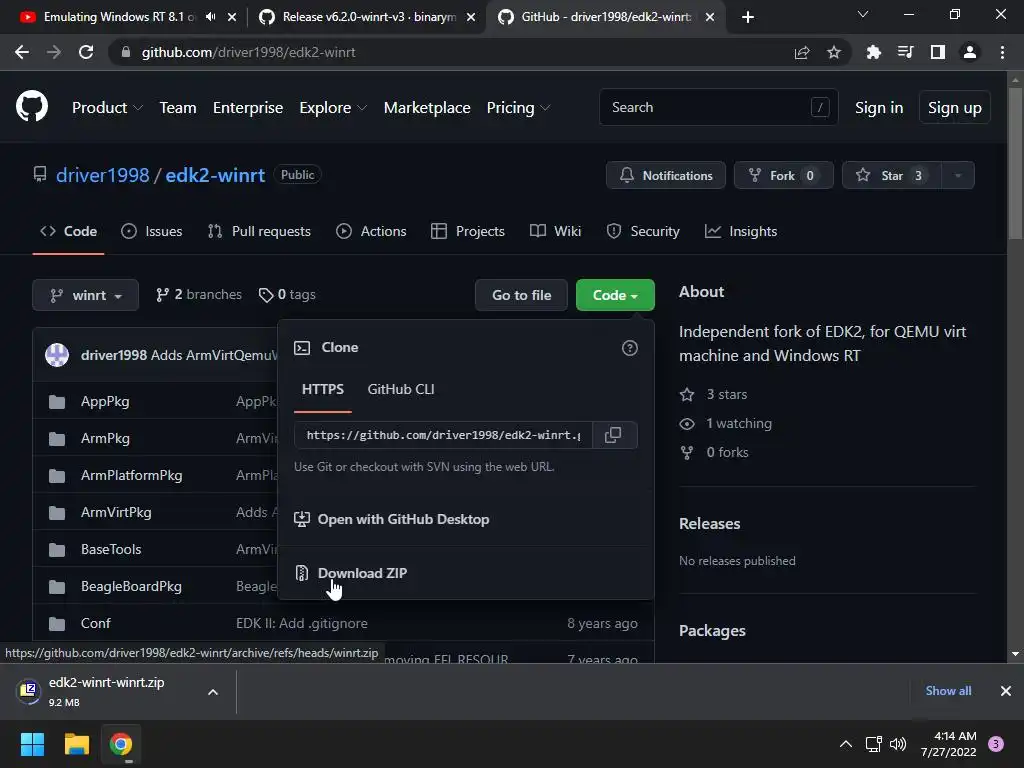Screen dimensions: 1024x768
Task: Open the winrt branch selector
Action: 86,295
